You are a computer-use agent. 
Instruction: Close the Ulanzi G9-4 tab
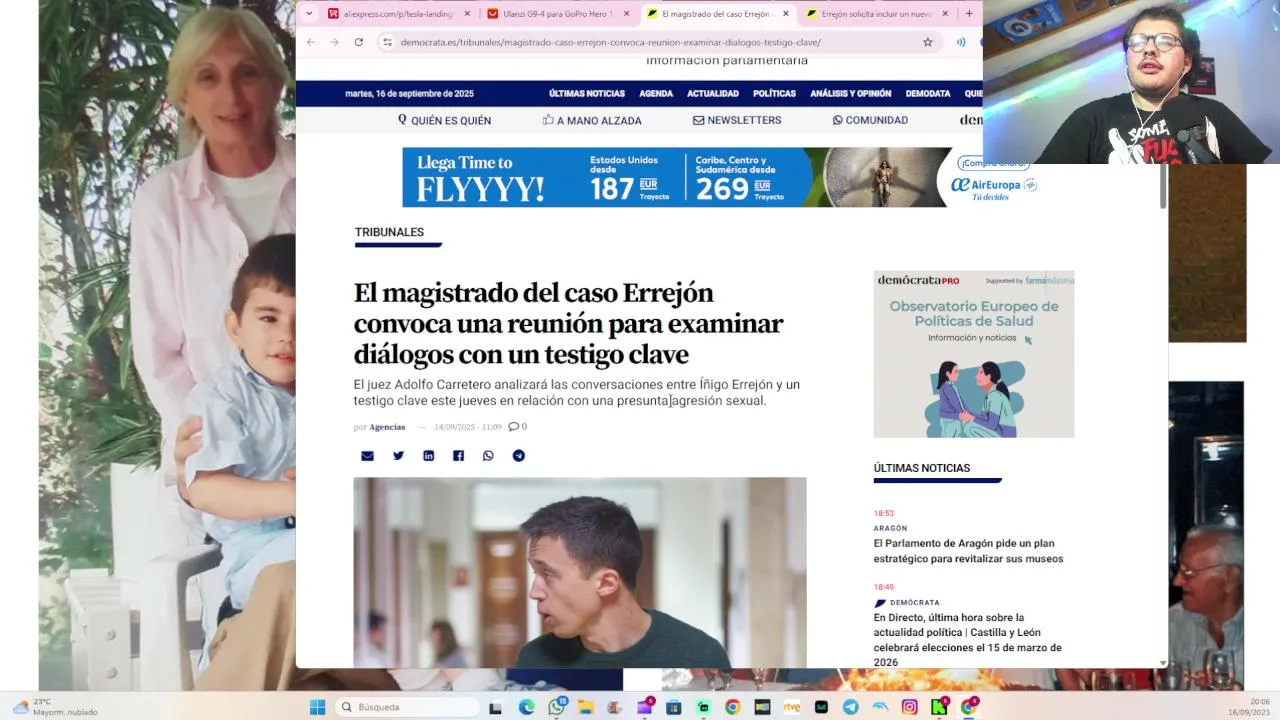click(627, 14)
